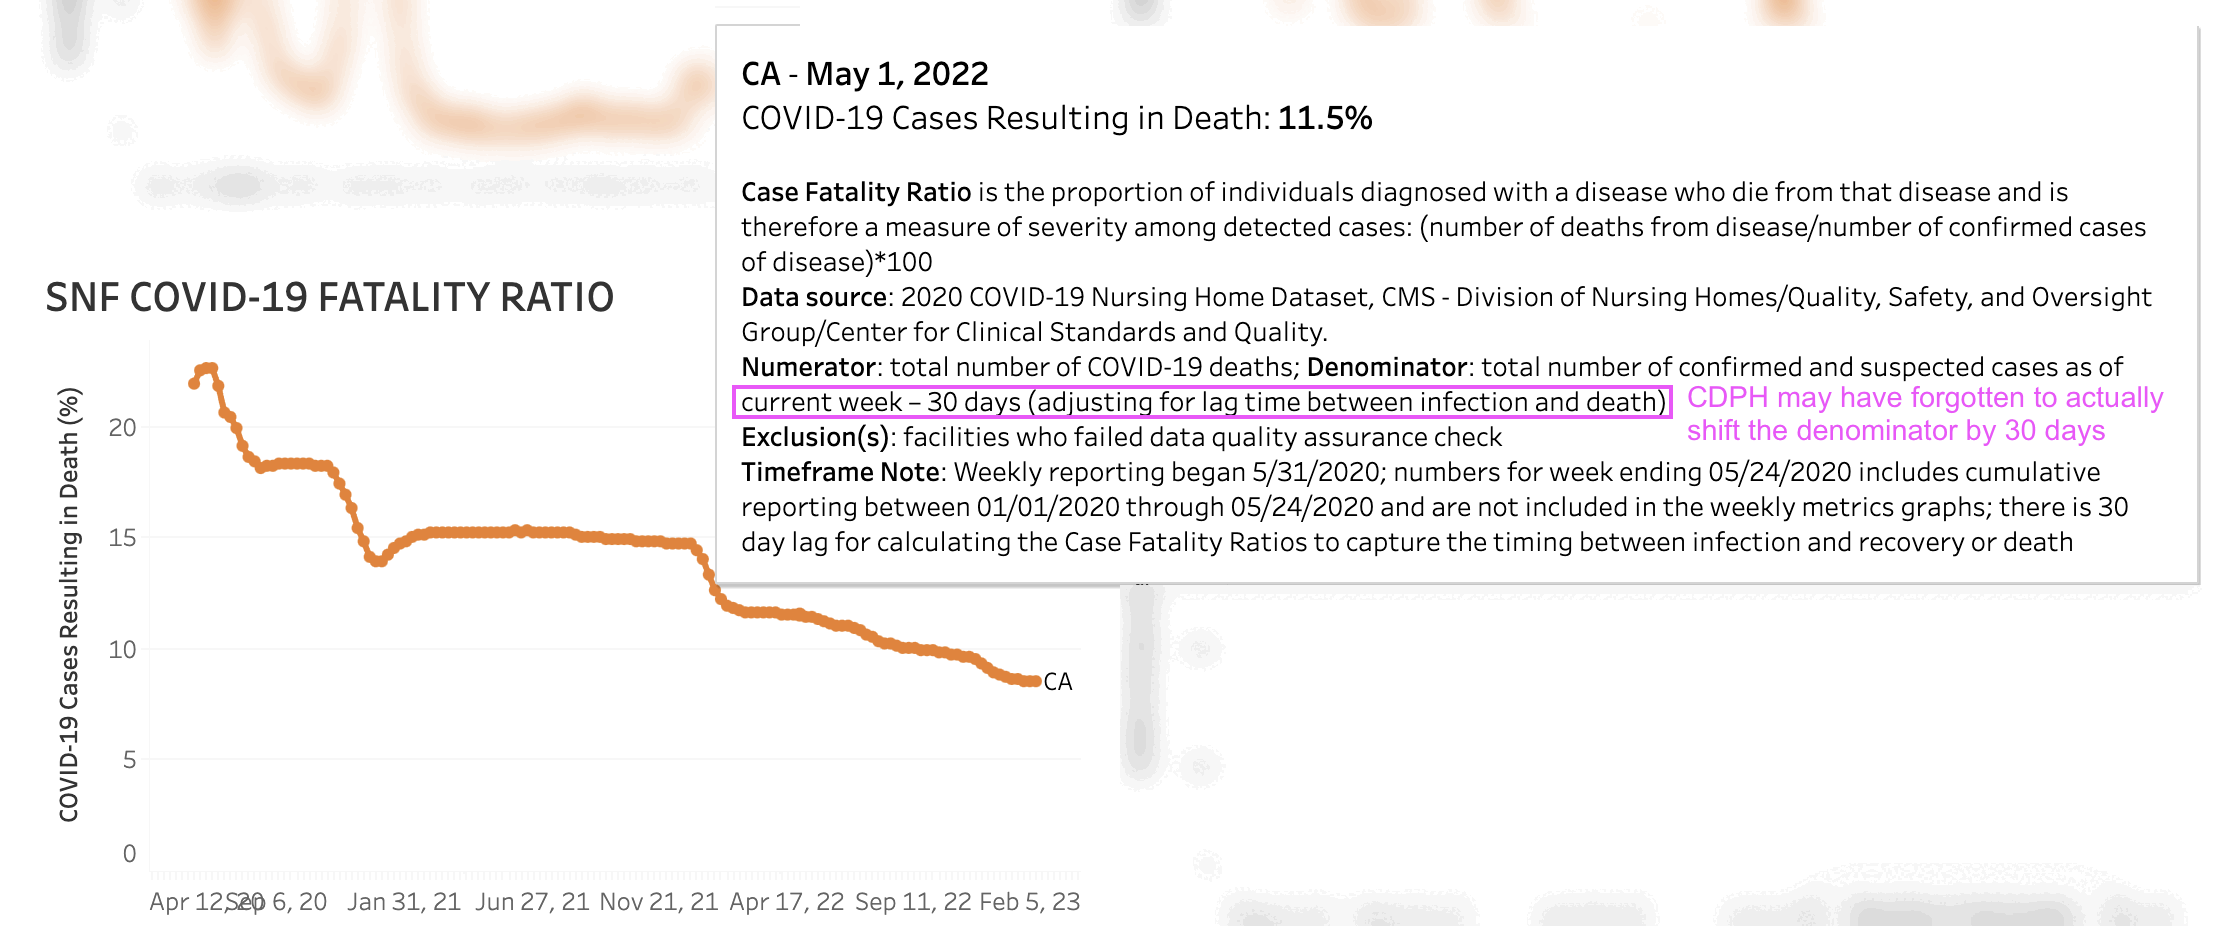The width and height of the screenshot is (2218, 926).
Task: Click the bold Case Fatality Ratio term
Action: [856, 192]
